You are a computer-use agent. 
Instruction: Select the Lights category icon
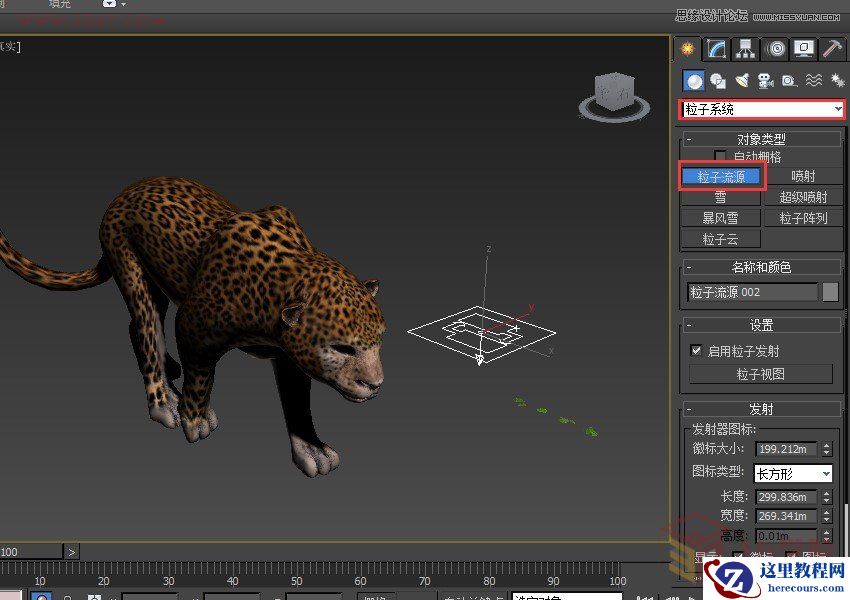coord(742,81)
